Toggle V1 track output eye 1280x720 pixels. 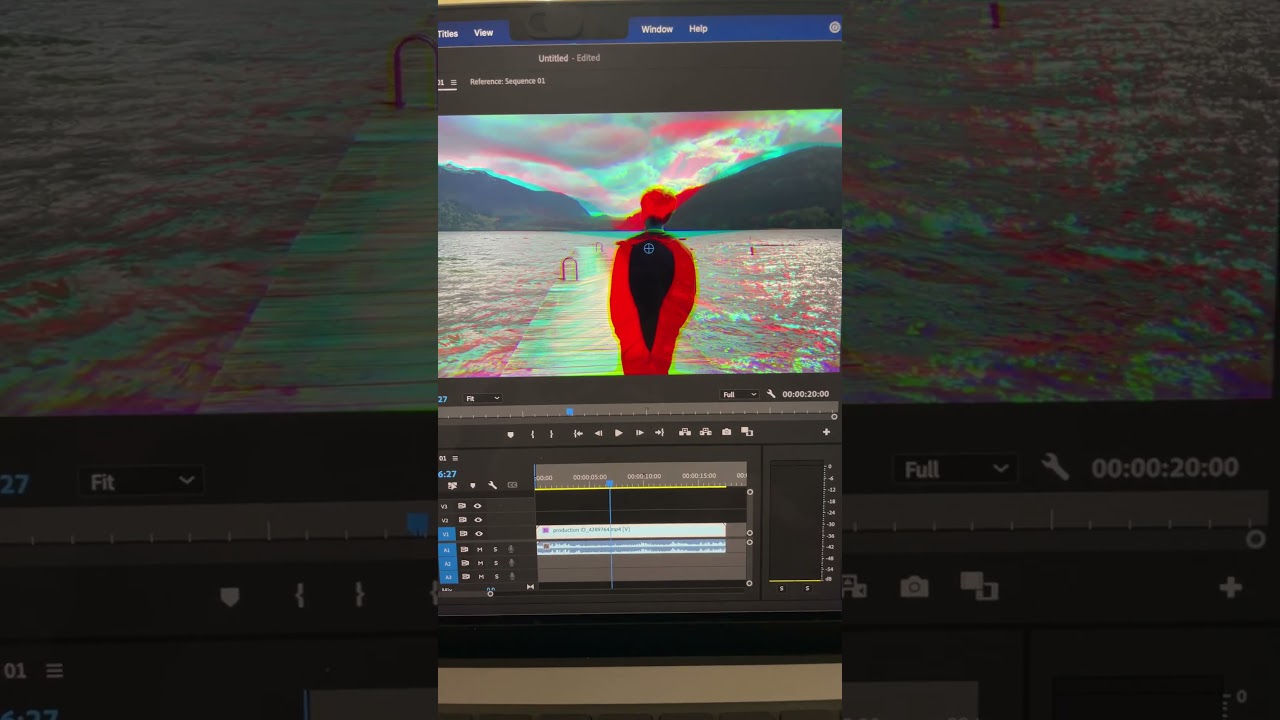pyautogui.click(x=478, y=534)
